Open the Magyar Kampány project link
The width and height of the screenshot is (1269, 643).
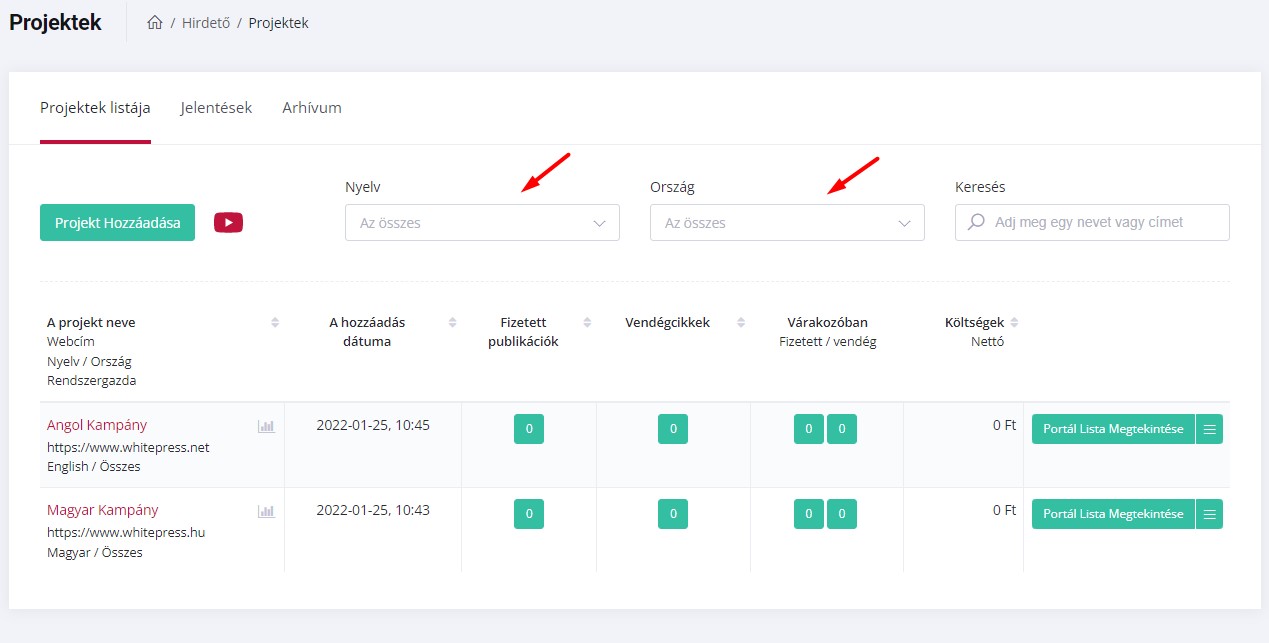tap(102, 510)
